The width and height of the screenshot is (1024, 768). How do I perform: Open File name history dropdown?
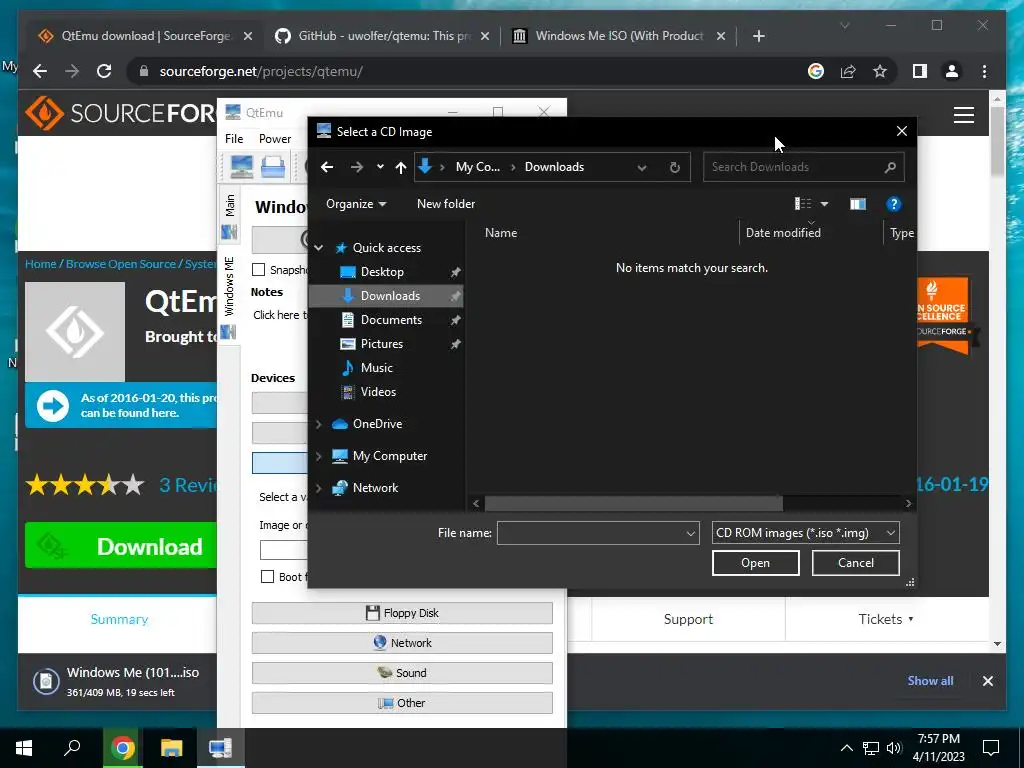click(690, 534)
